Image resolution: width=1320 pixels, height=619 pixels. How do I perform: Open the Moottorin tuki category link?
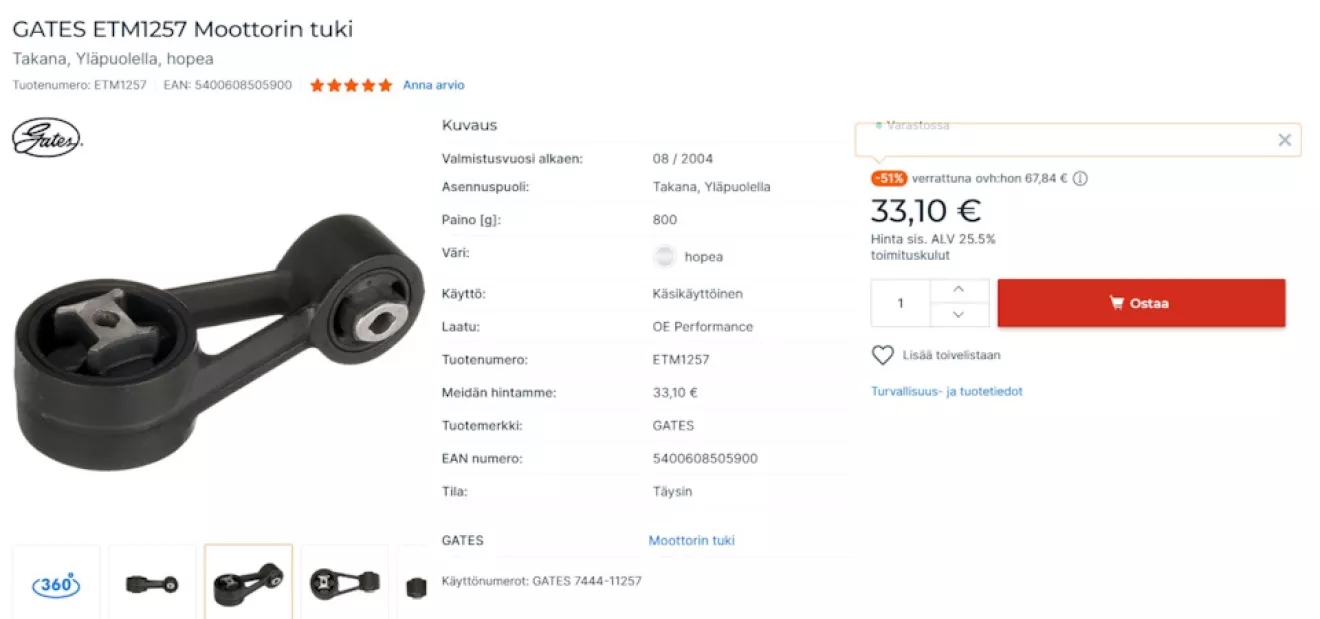coord(691,540)
